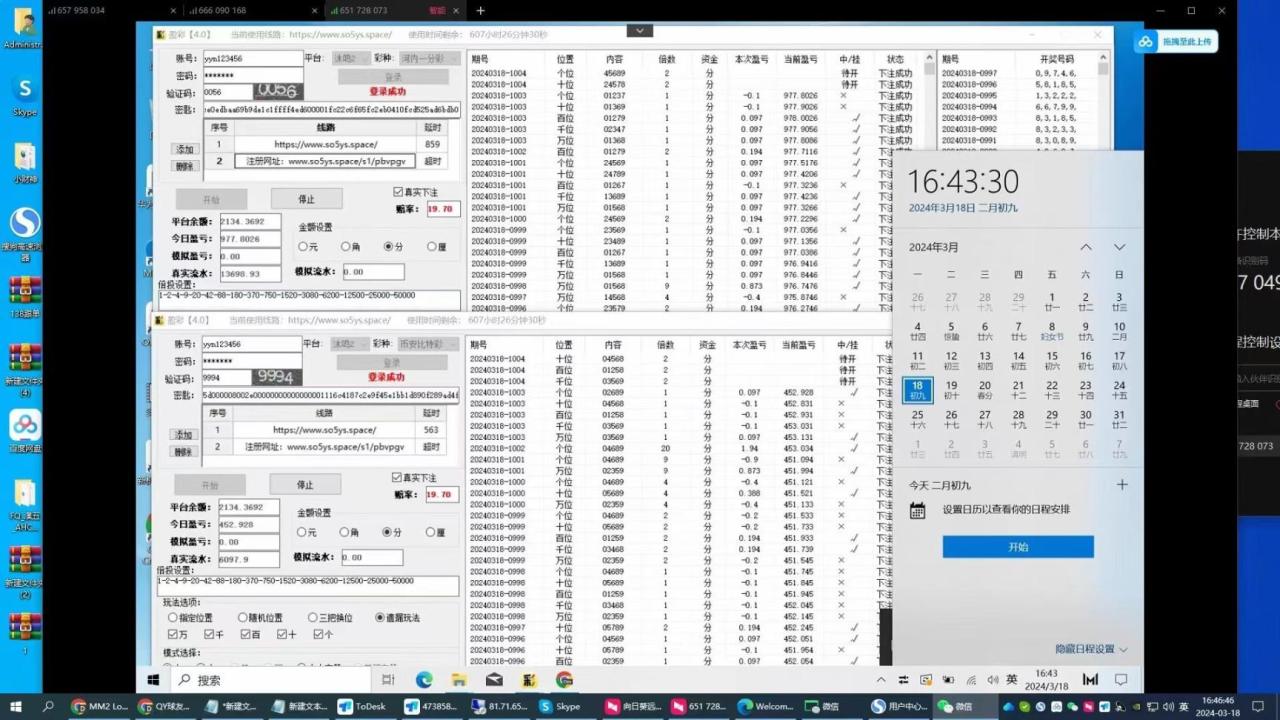1280x720 pixels.
Task: Open File Explorer from the inner taskbar
Action: [459, 680]
